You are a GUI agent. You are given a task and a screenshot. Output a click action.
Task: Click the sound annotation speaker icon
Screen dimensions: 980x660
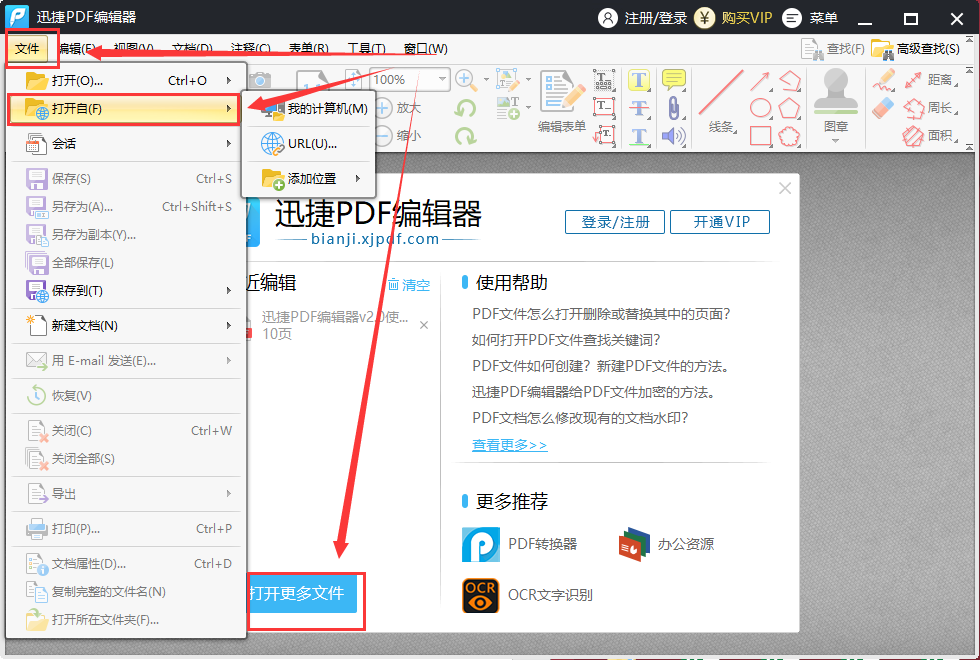(671, 137)
